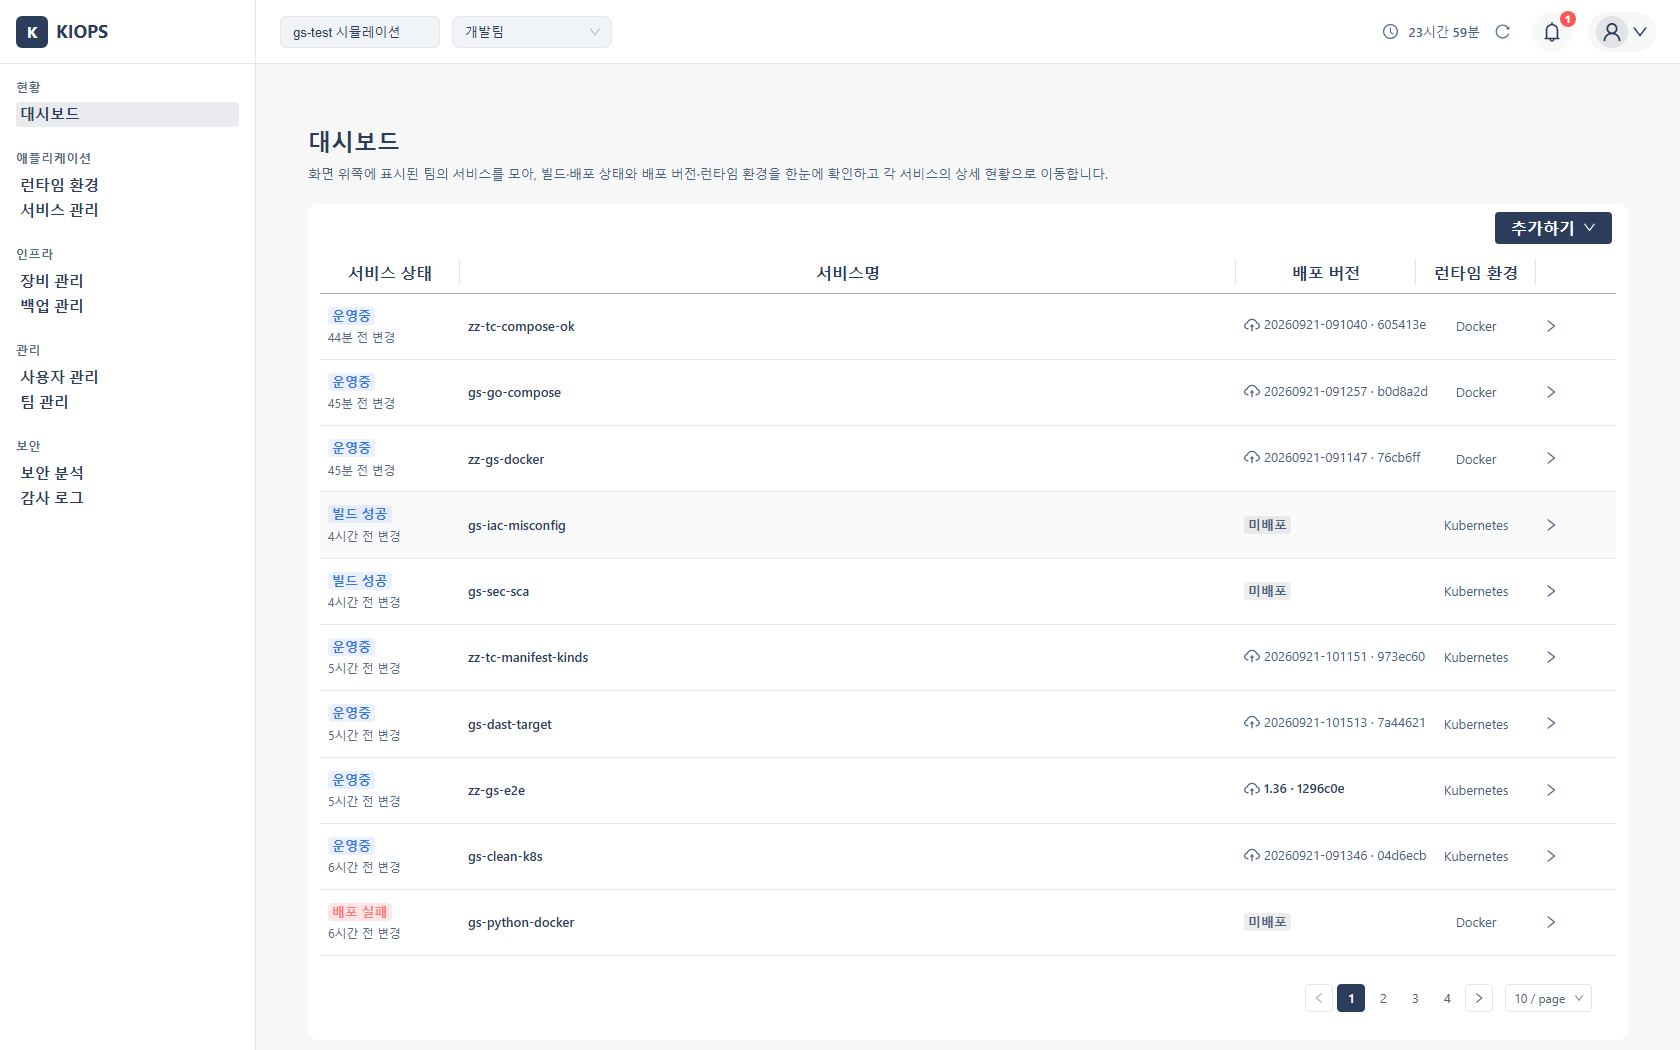Open 장비 관리 in the sidebar

point(52,281)
